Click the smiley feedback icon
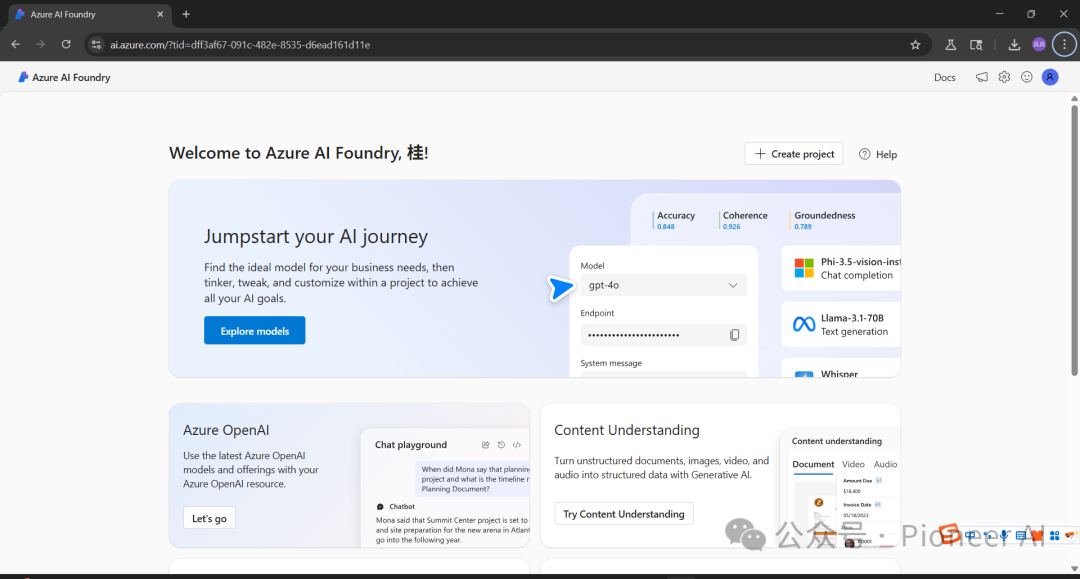 1027,77
